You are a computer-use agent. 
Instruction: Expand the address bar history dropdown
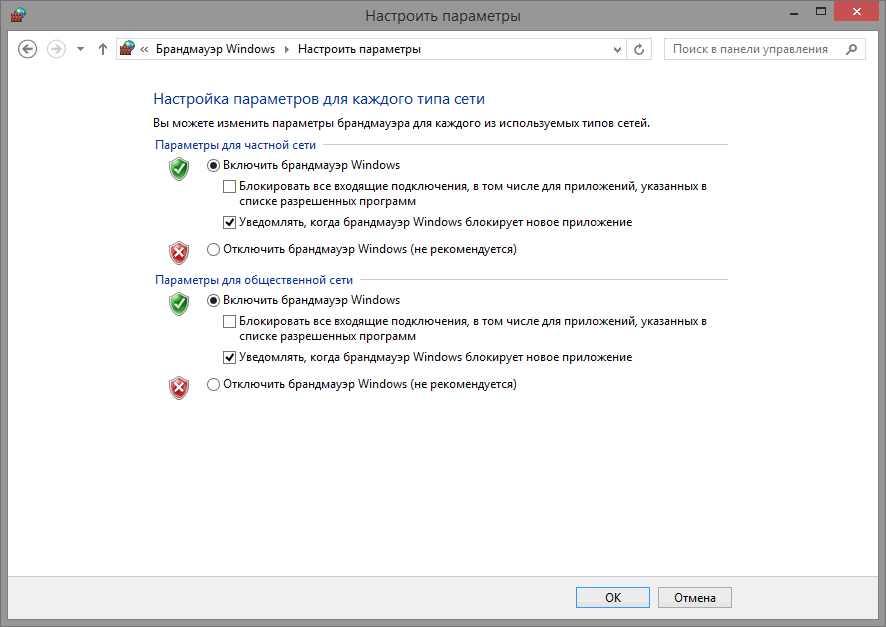(x=616, y=49)
